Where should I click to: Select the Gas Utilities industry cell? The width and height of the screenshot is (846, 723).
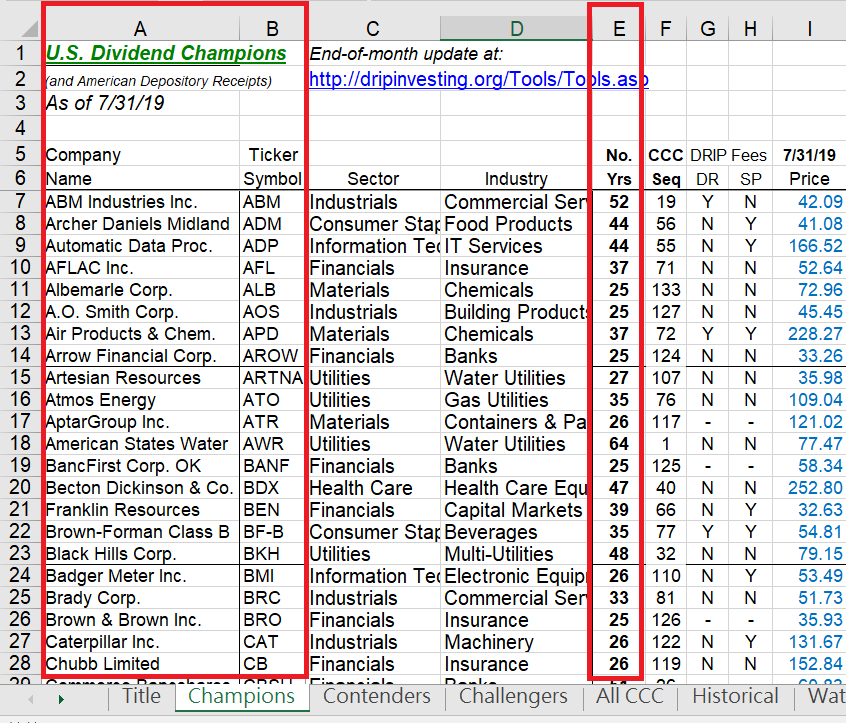click(516, 400)
